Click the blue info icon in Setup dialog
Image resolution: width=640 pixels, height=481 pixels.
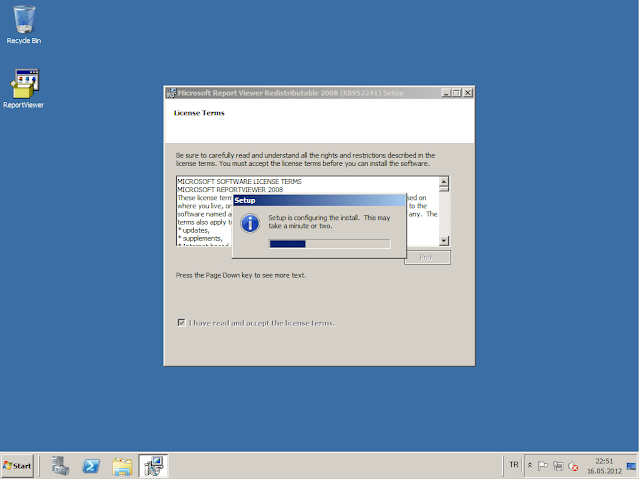coord(251,223)
